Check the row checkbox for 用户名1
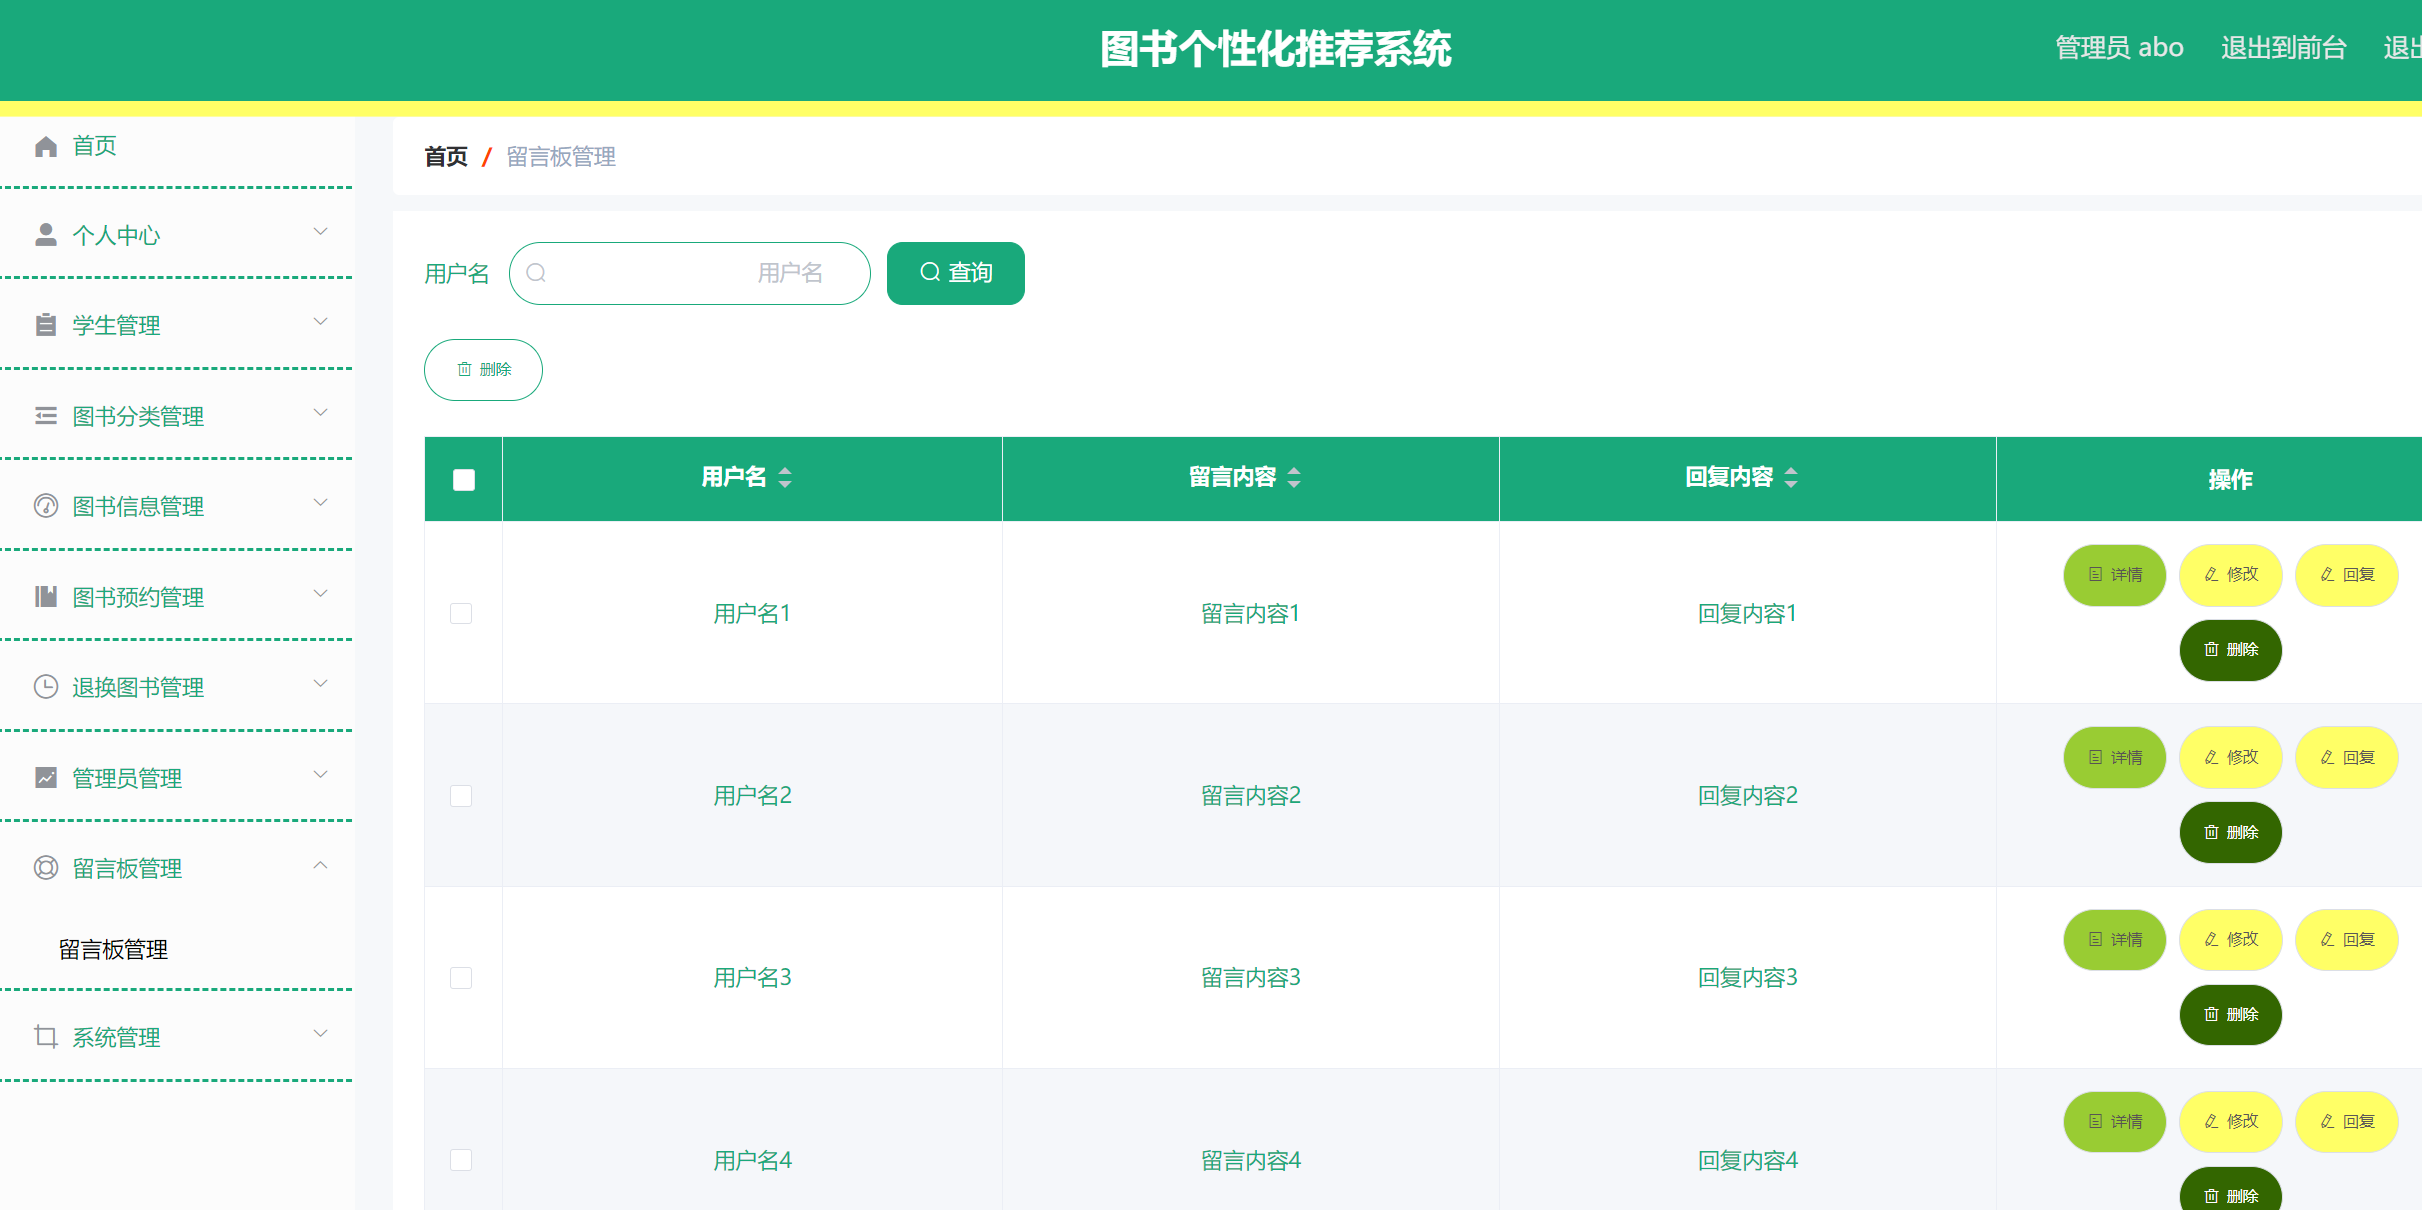This screenshot has width=2422, height=1210. point(461,613)
